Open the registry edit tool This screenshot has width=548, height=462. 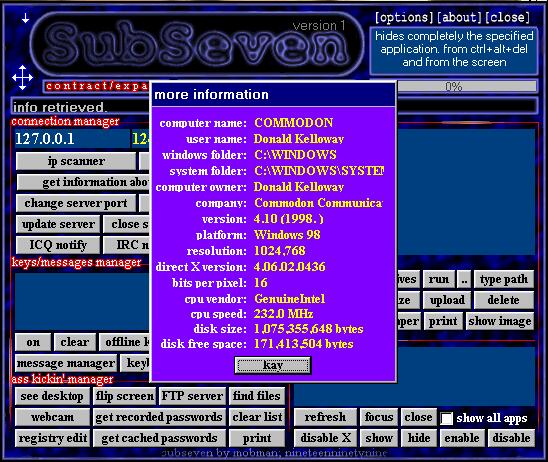tap(52, 438)
